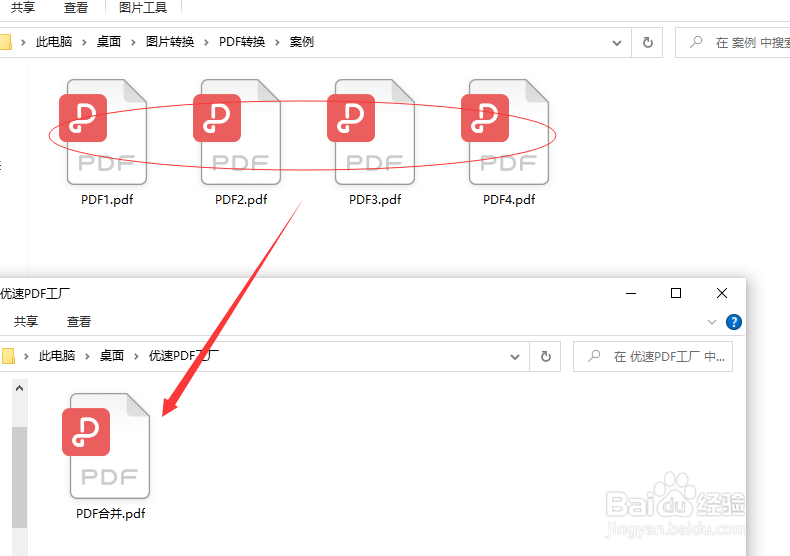The image size is (790, 556).
Task: Expand the ribbon in the 优速PDF工厂 window
Action: (x=712, y=322)
